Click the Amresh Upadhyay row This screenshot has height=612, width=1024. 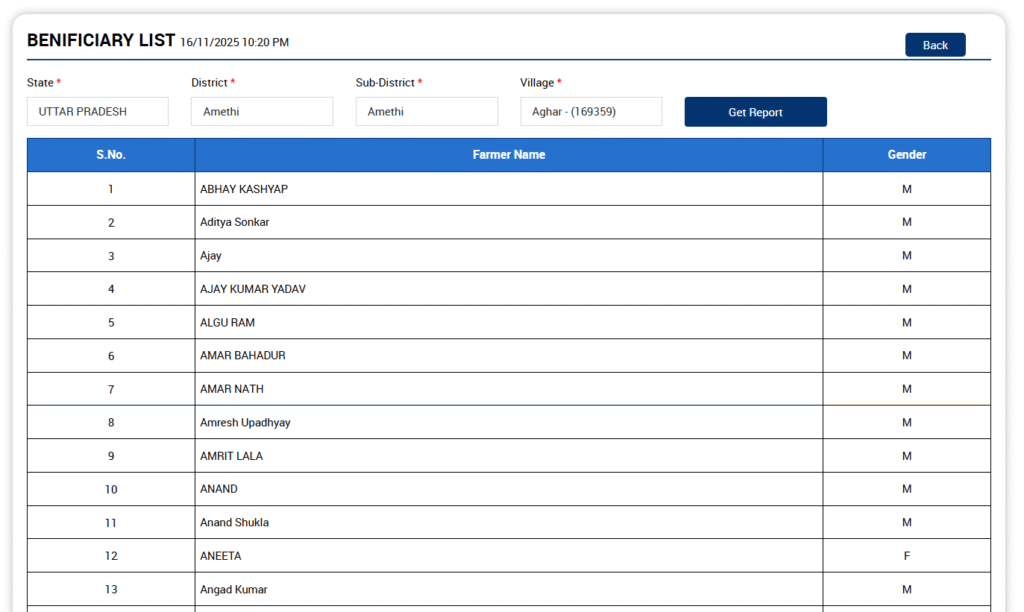245,423
